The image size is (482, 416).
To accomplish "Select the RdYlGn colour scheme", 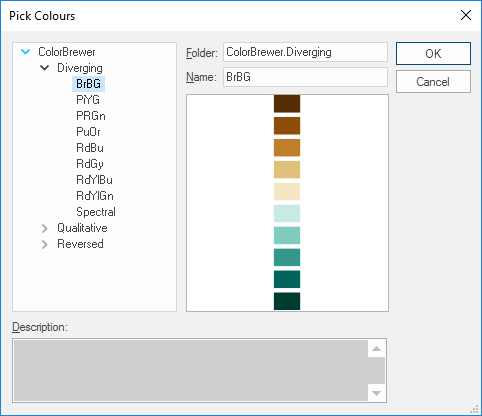I will tap(95, 196).
